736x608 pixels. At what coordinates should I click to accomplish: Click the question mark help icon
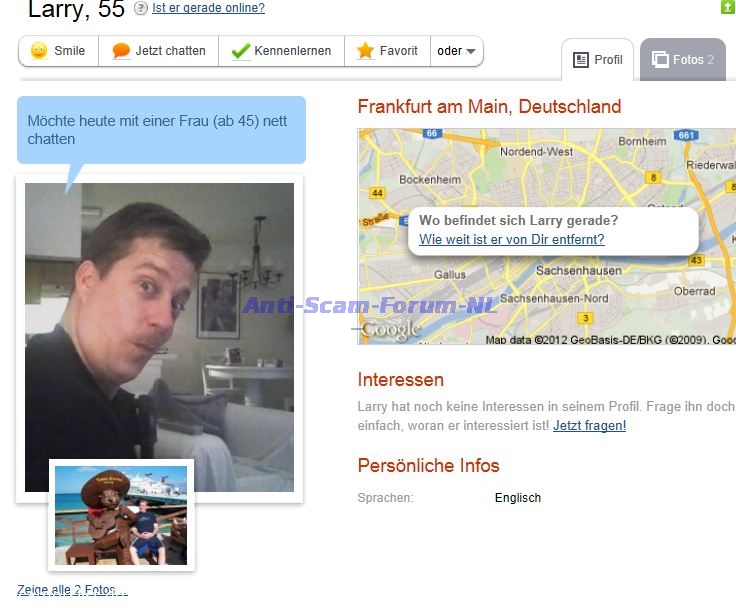pos(141,9)
